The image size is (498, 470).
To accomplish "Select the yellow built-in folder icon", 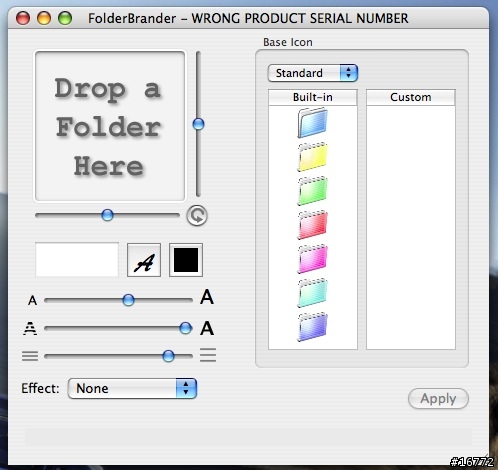I will [x=312, y=157].
